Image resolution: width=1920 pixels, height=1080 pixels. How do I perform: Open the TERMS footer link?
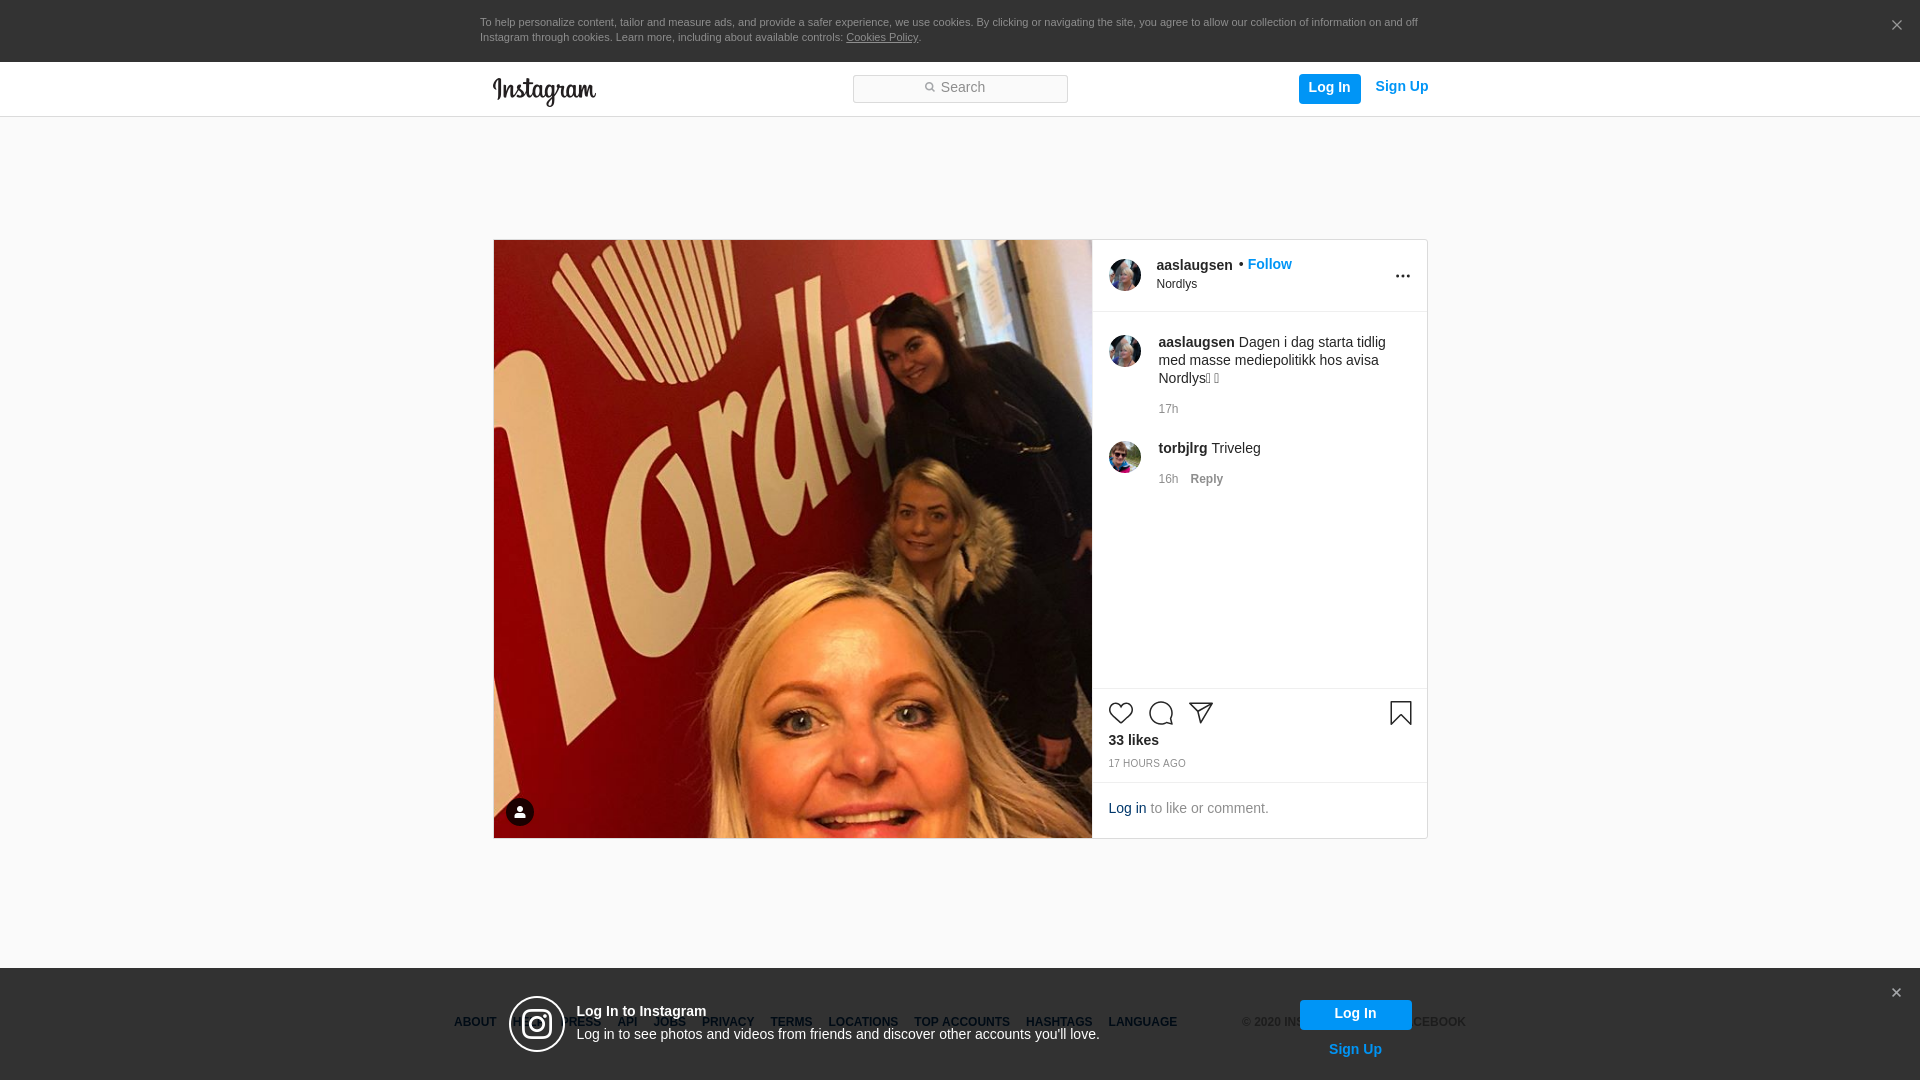click(x=791, y=1022)
